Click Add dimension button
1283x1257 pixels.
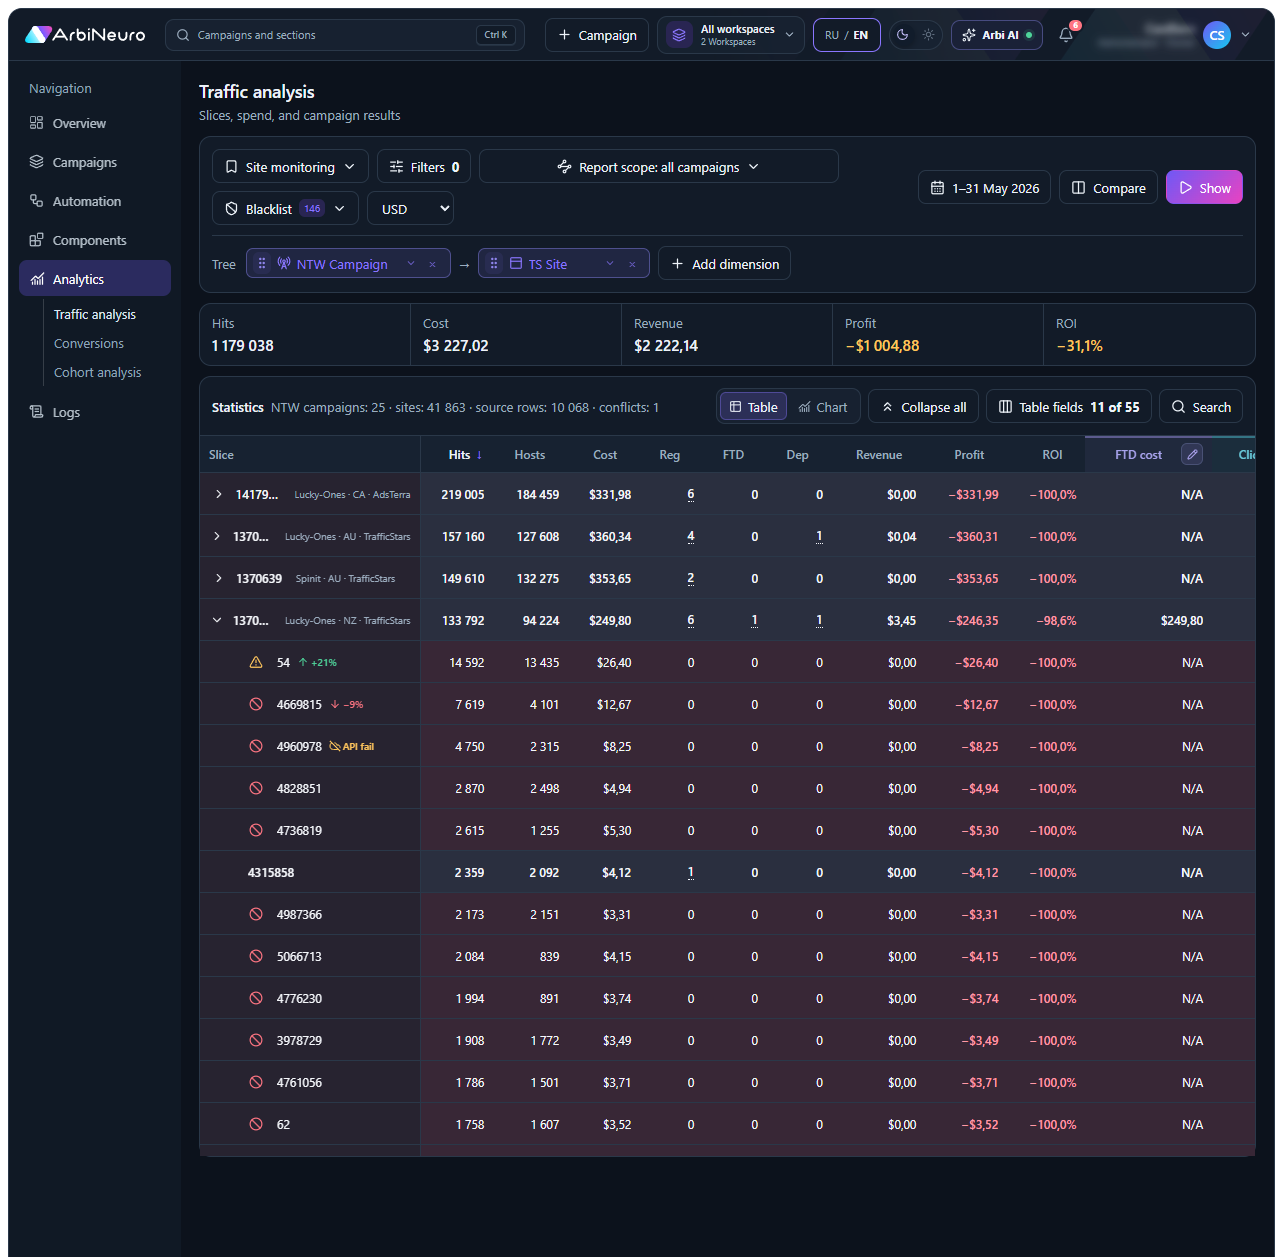[725, 264]
